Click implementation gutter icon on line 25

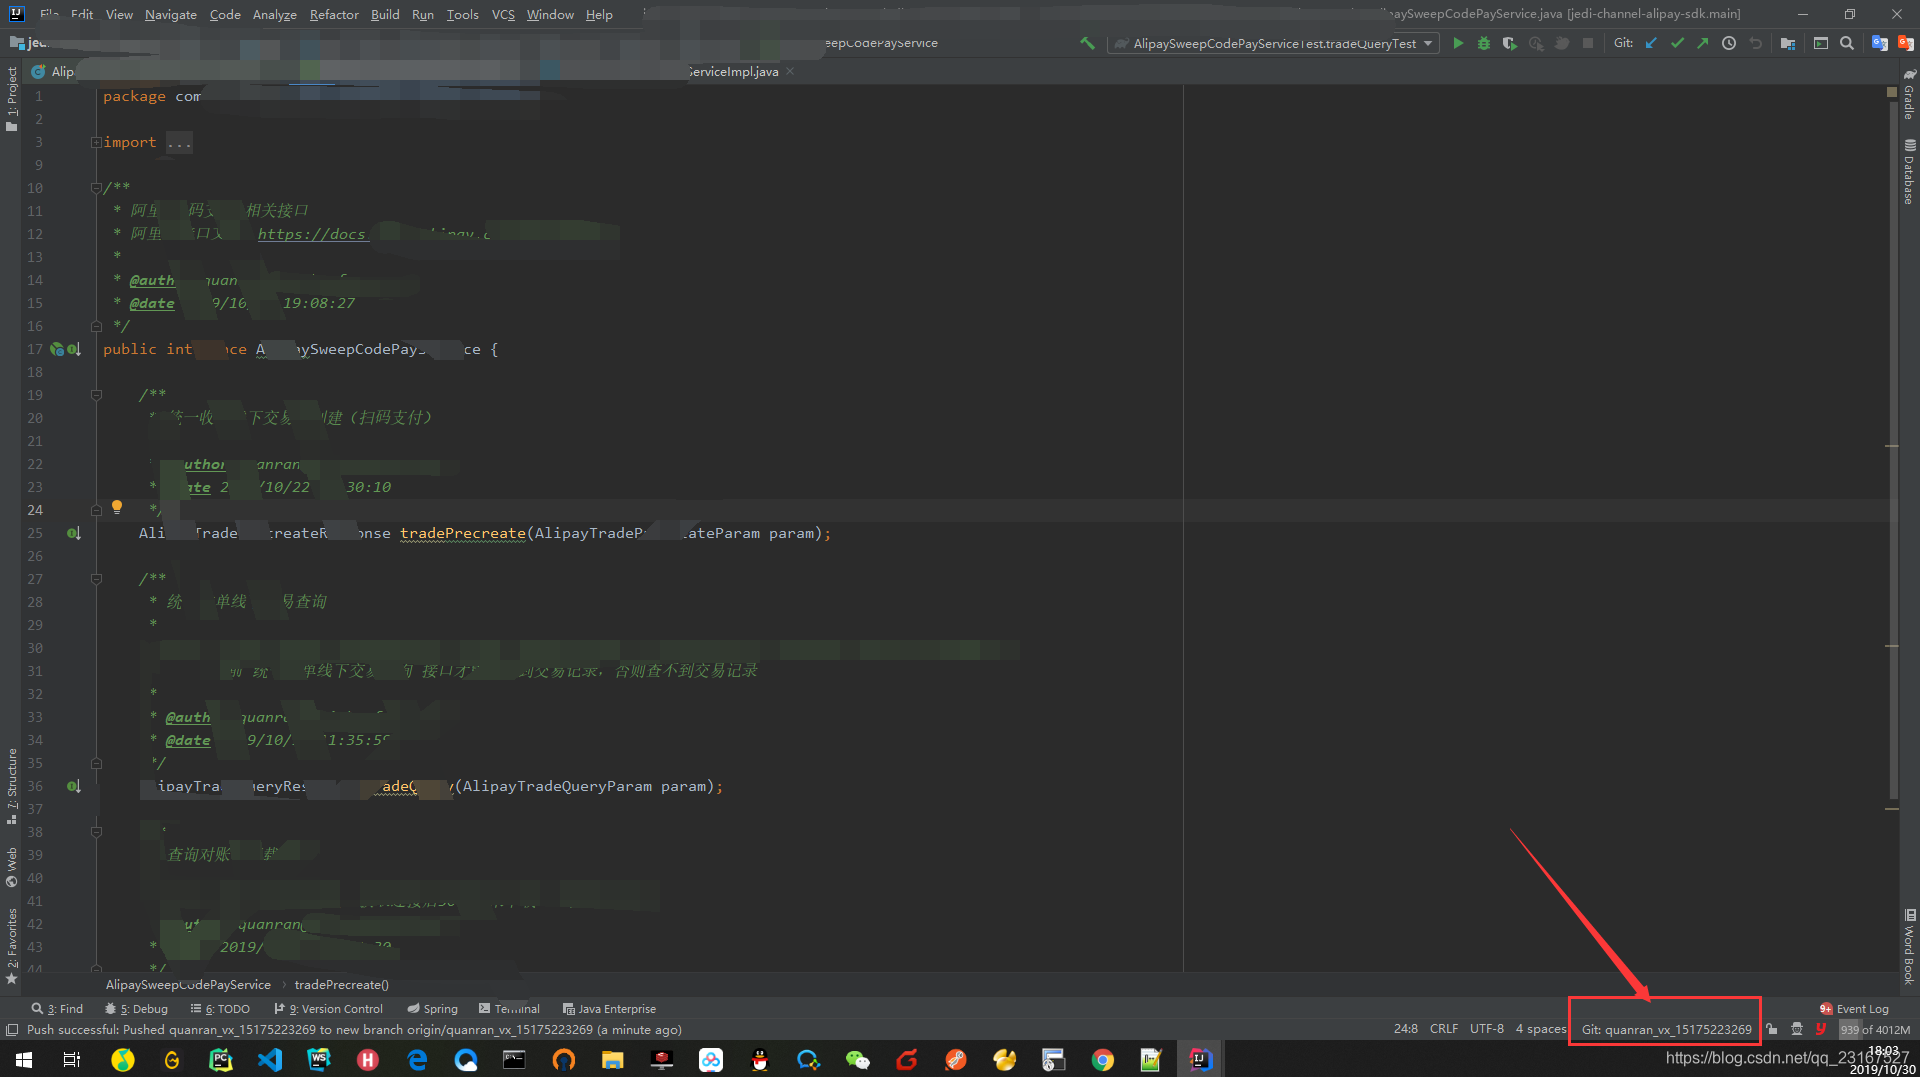pos(73,533)
